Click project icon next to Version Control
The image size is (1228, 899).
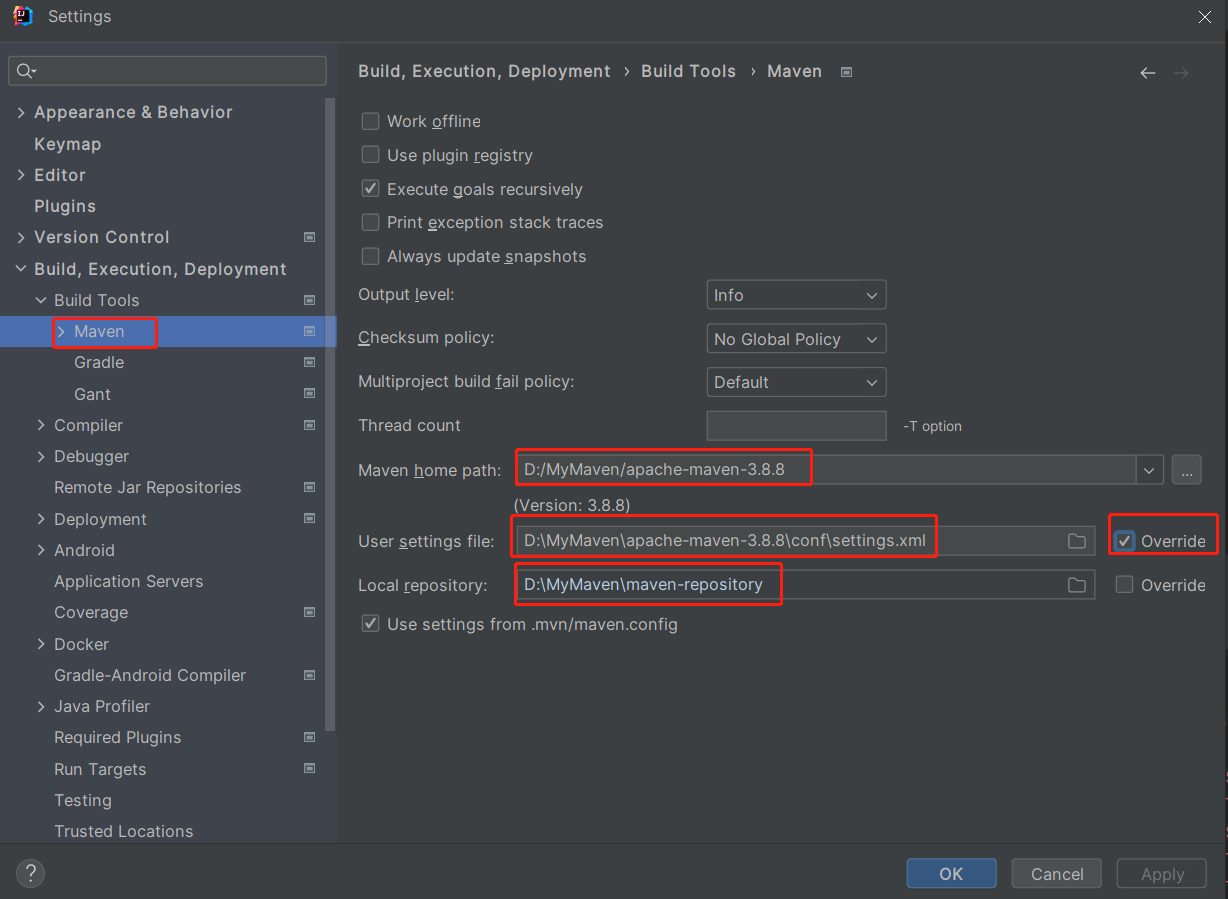pos(309,238)
